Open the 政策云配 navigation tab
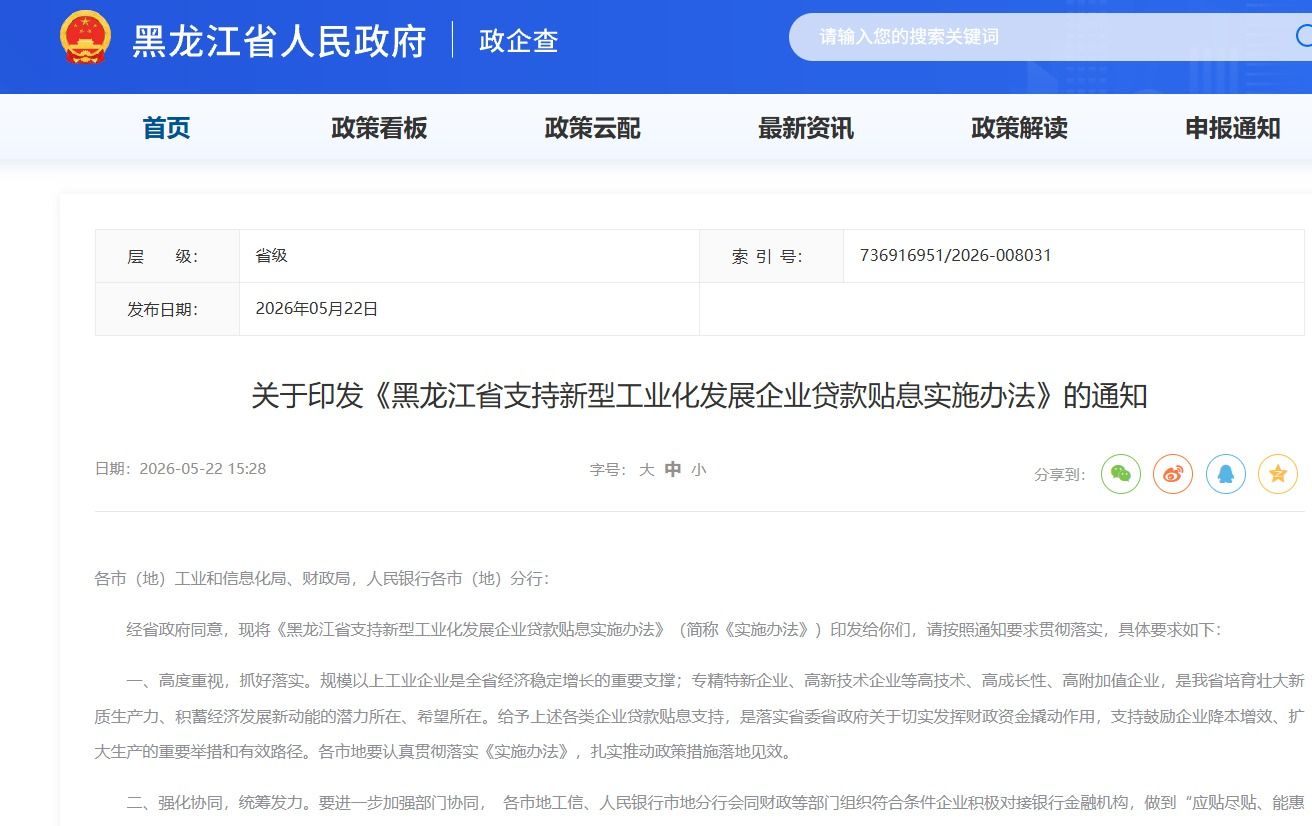The image size is (1312, 826). tap(592, 128)
